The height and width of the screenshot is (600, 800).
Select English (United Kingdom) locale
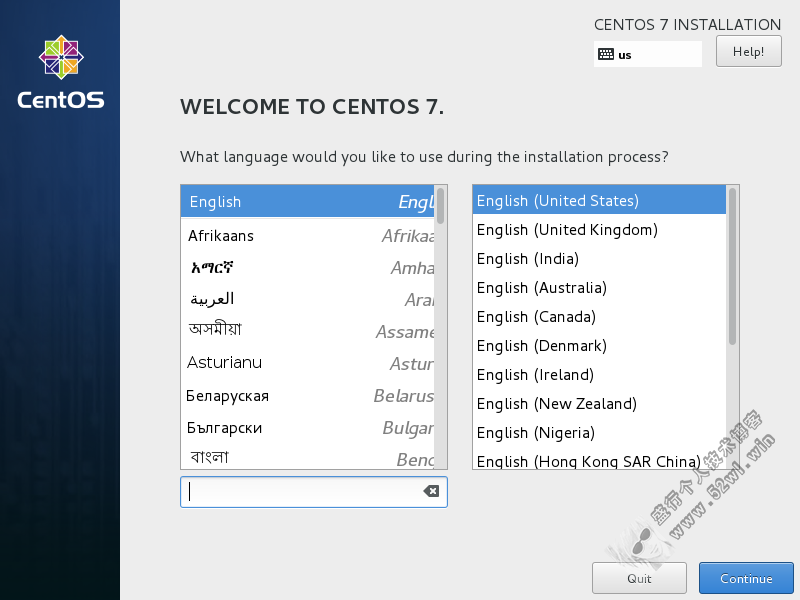tap(599, 230)
